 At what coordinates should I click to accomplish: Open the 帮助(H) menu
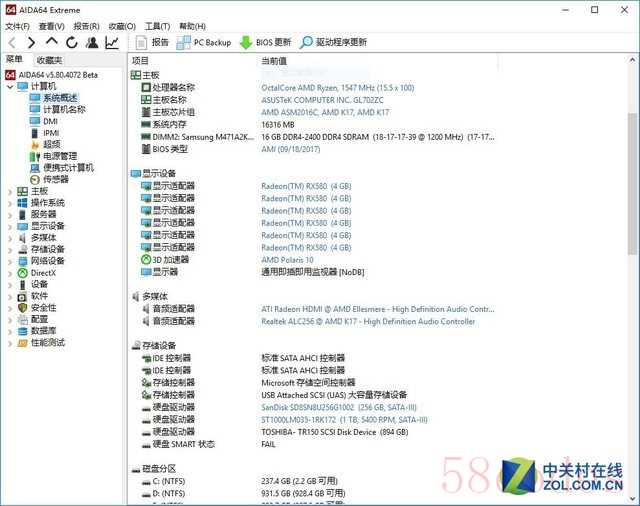click(193, 27)
